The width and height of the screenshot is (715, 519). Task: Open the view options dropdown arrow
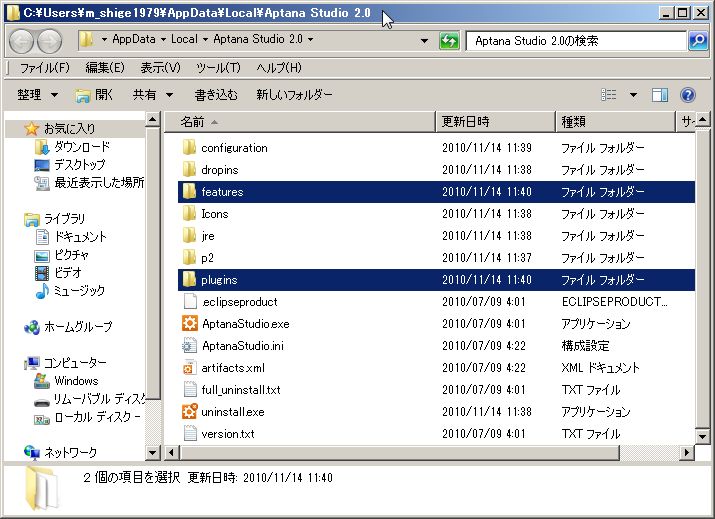(x=633, y=95)
